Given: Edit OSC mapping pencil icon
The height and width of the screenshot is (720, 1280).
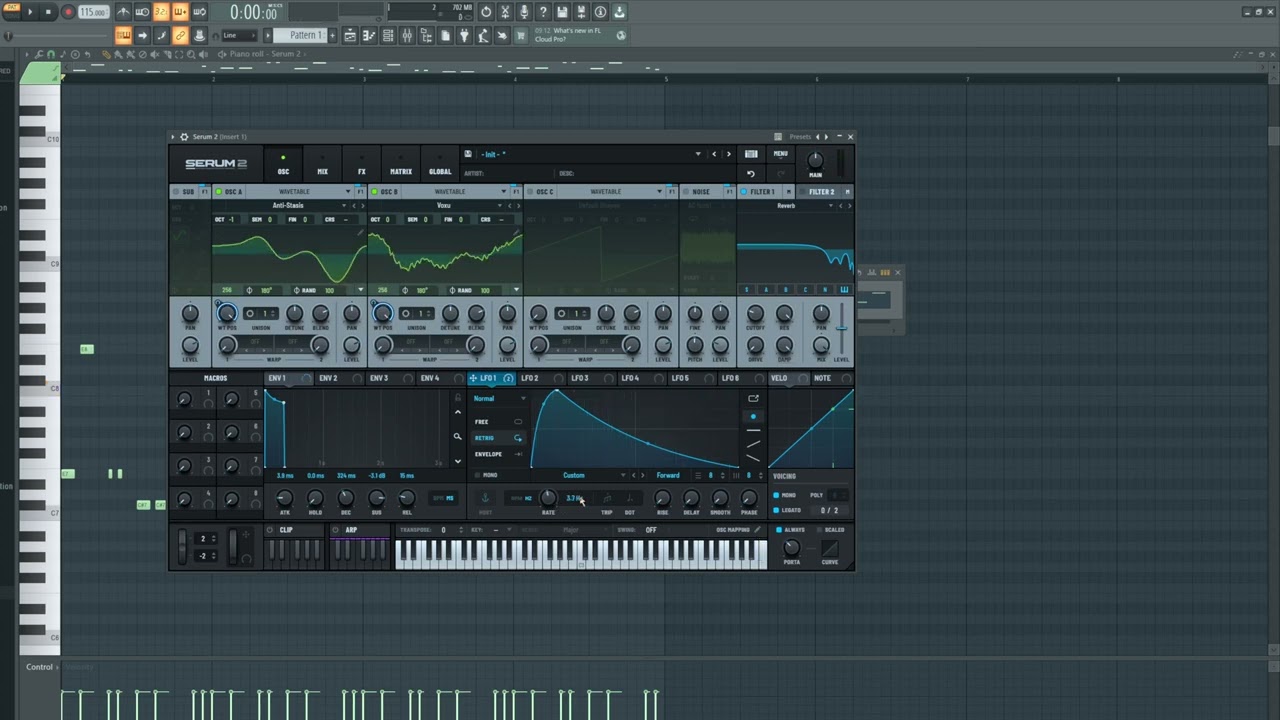Looking at the screenshot, I should click(757, 530).
